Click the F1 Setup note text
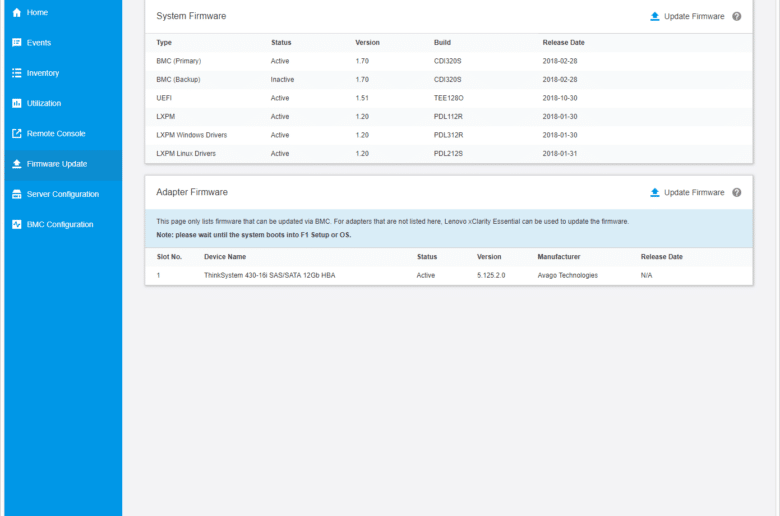780x516 pixels. tap(254, 235)
